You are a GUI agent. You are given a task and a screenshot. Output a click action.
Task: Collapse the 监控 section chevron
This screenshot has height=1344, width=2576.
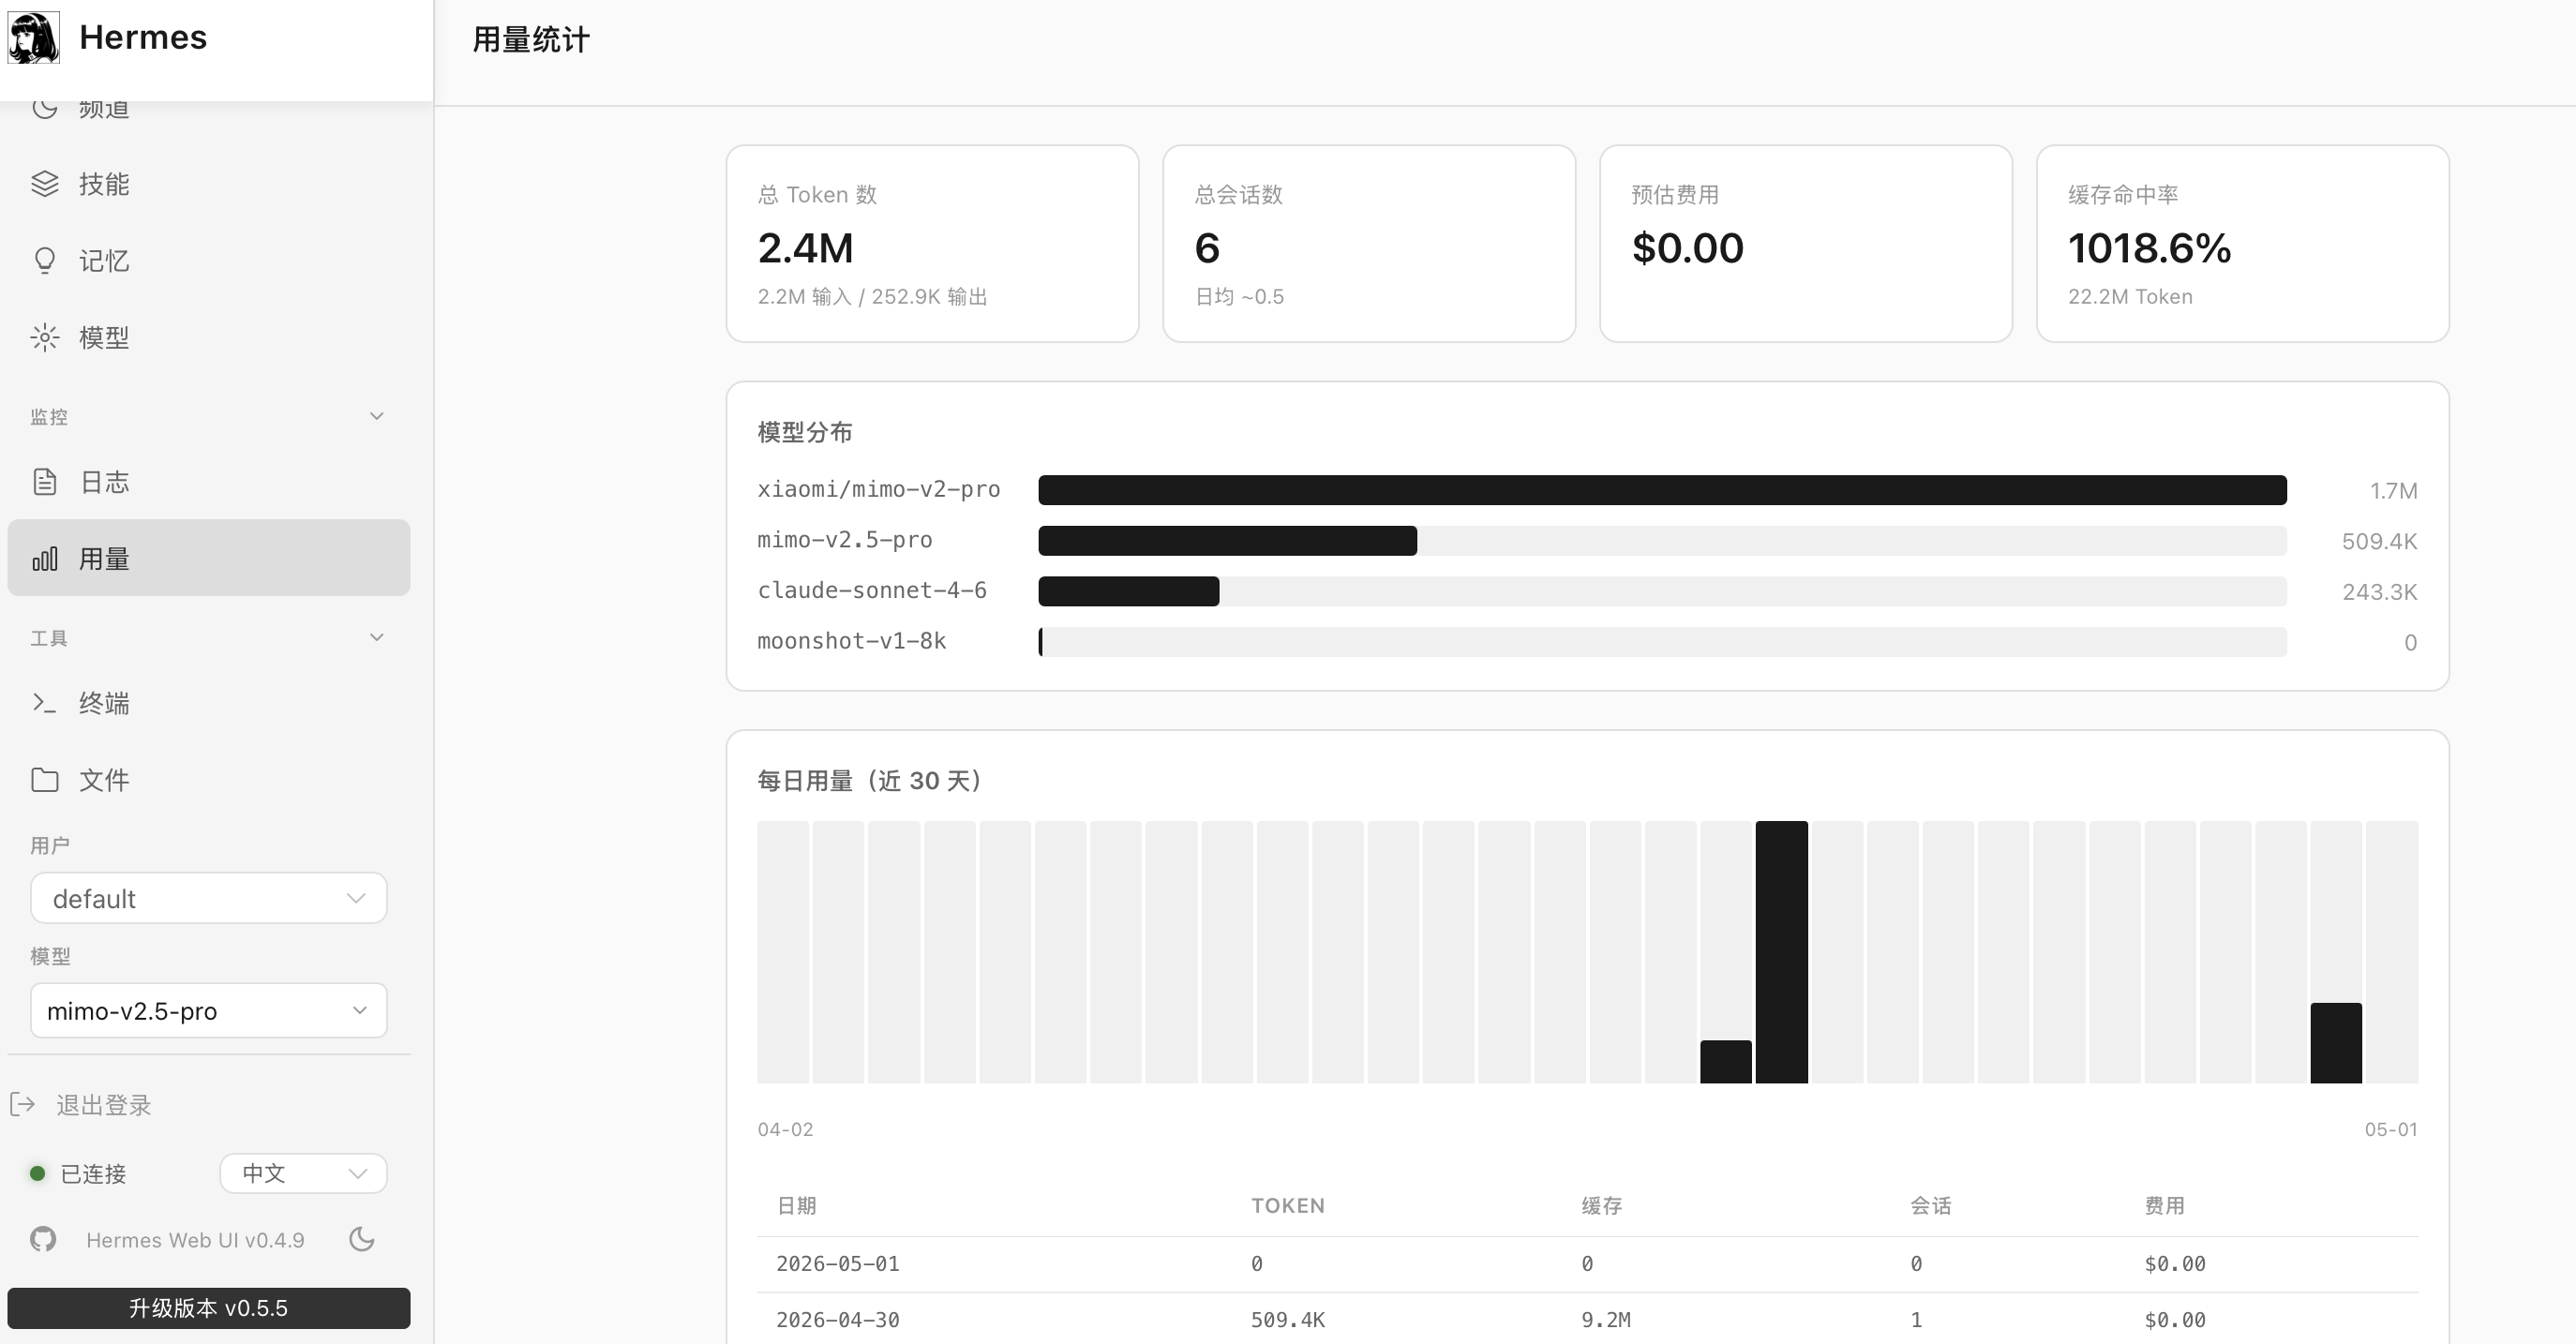tap(377, 416)
